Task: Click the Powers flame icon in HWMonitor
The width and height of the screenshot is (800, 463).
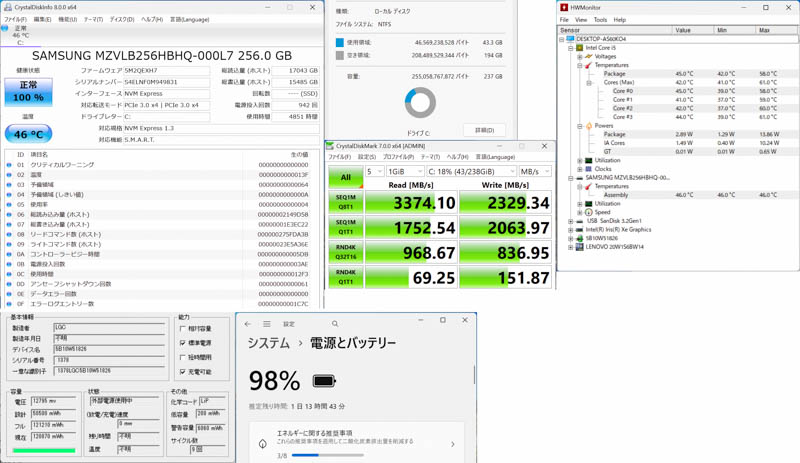Action: (588, 126)
